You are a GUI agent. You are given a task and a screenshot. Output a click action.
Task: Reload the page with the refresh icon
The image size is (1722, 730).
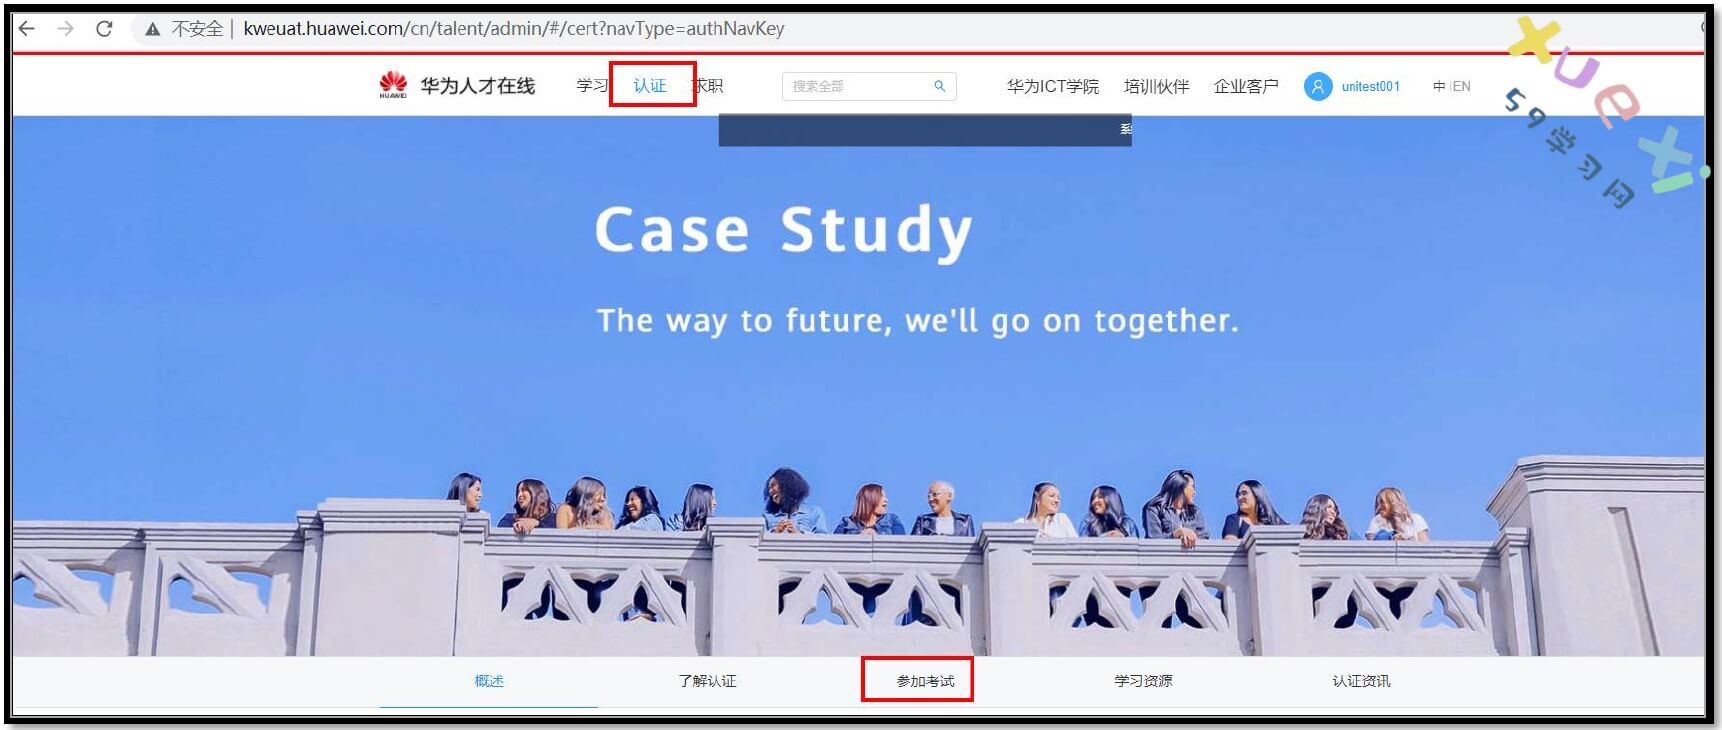[104, 29]
